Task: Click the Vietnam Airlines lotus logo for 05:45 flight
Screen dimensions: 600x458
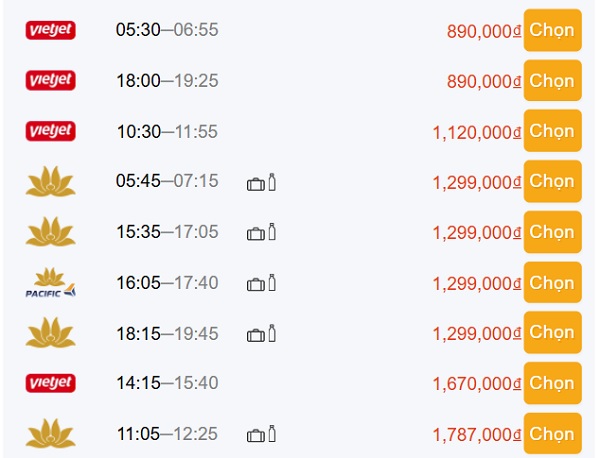Action: (50, 182)
